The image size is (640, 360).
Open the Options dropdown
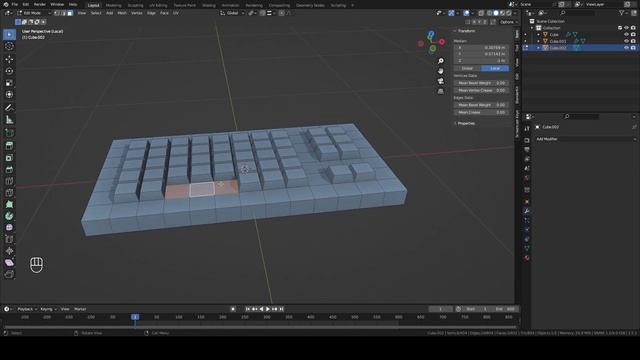pos(509,22)
